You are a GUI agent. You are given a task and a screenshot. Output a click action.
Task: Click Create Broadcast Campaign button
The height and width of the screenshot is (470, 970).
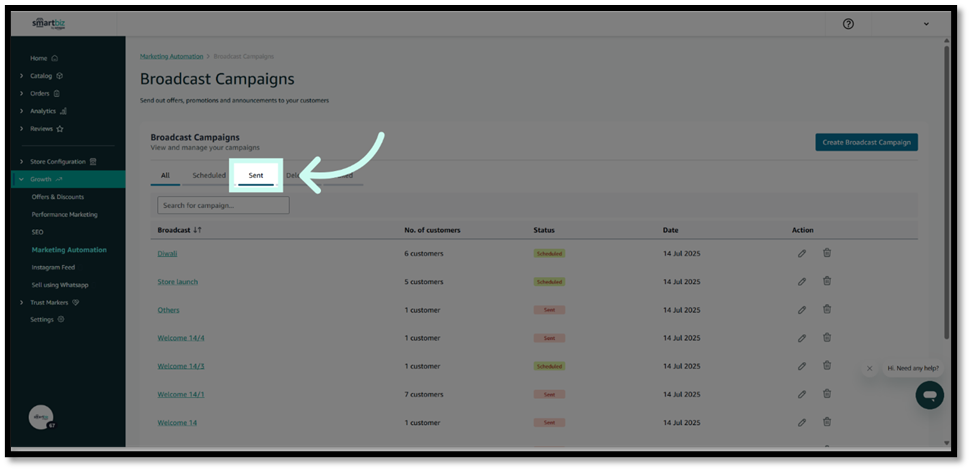pyautogui.click(x=866, y=142)
